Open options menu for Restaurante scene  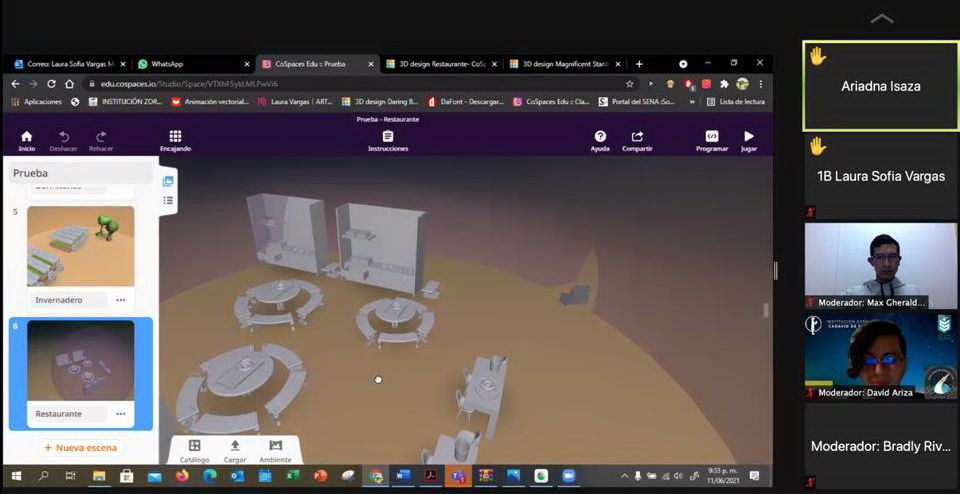tap(121, 414)
